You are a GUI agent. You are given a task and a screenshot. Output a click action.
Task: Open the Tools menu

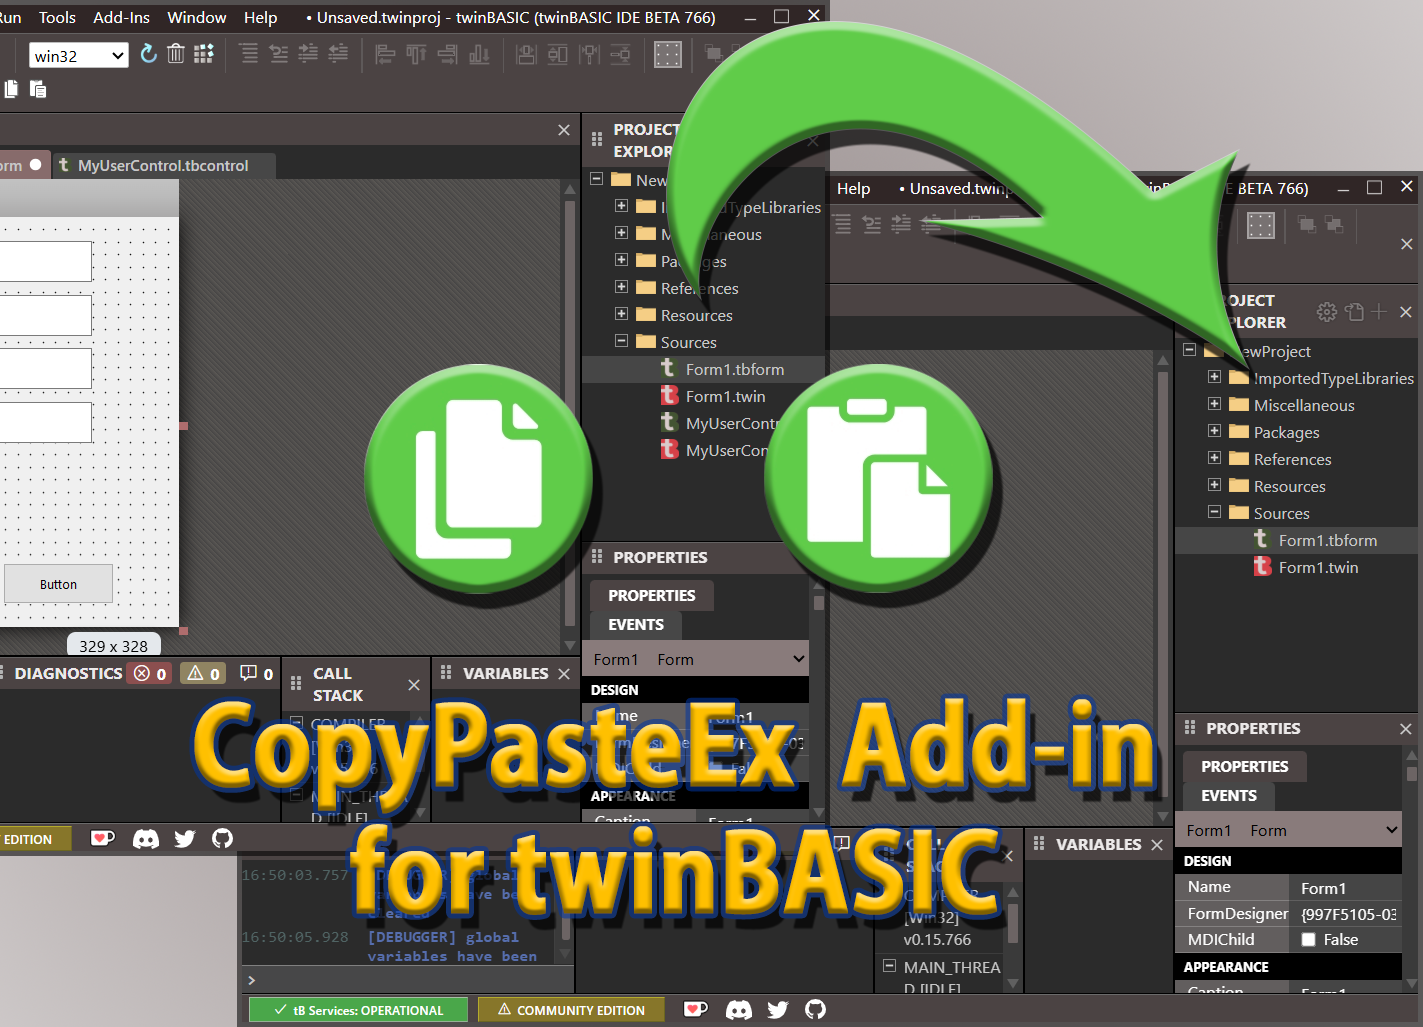(57, 17)
